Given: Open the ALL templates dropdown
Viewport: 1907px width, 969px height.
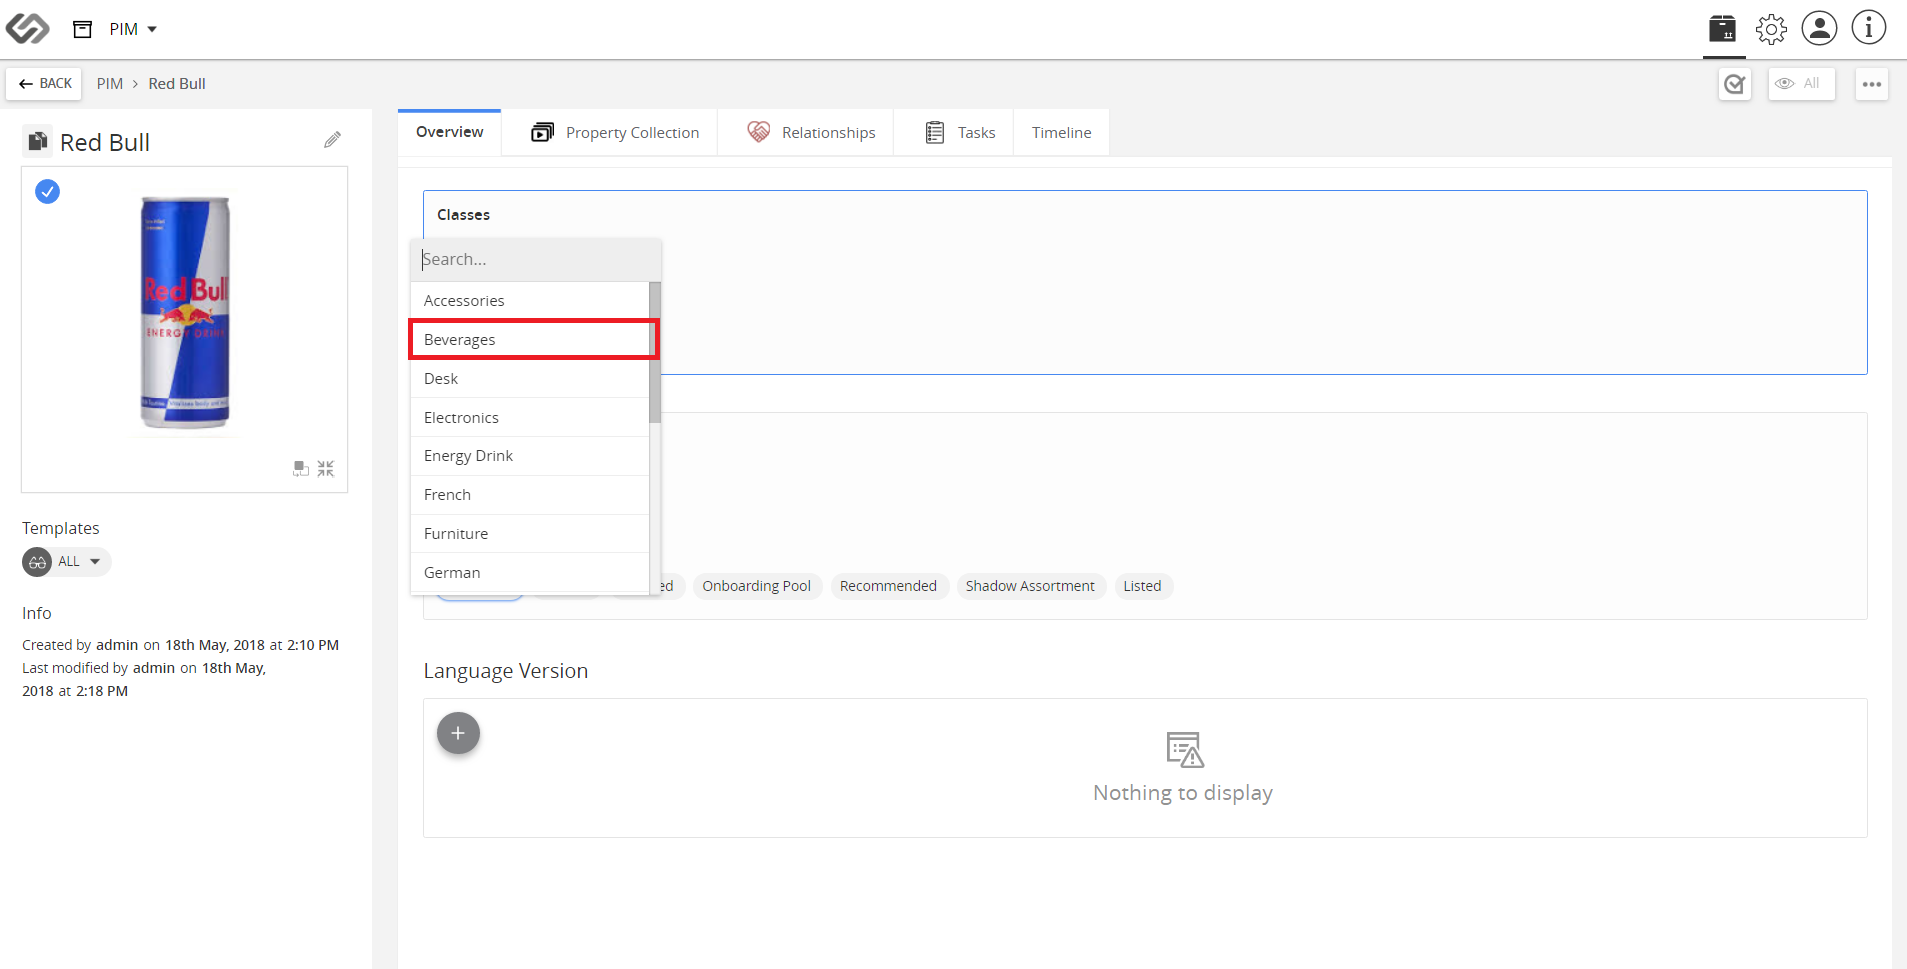Looking at the screenshot, I should [66, 562].
